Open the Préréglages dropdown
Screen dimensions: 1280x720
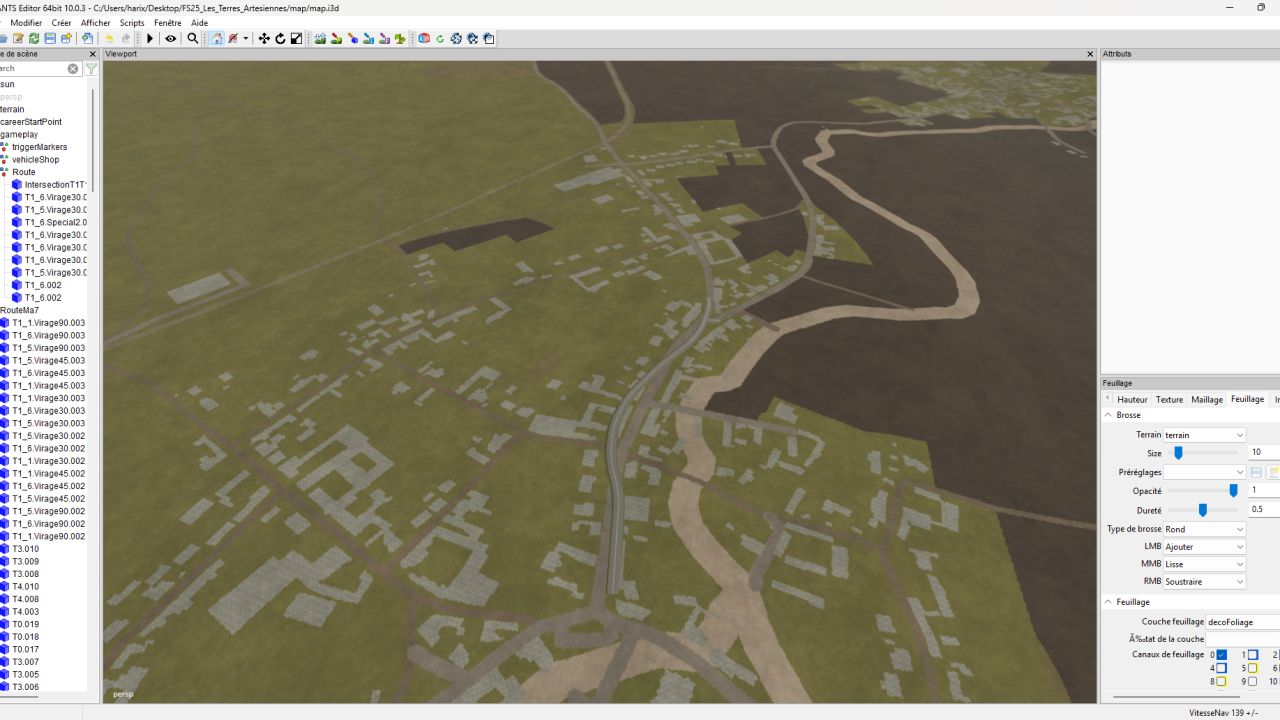[1204, 472]
